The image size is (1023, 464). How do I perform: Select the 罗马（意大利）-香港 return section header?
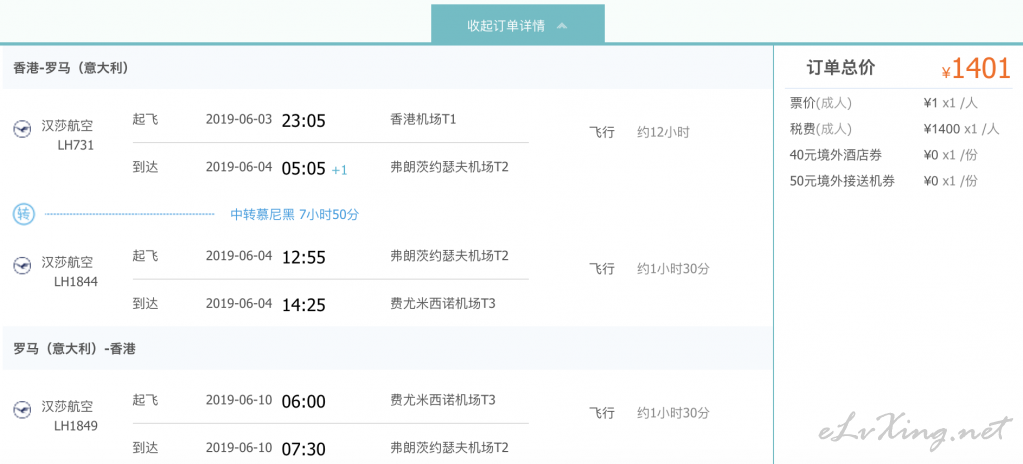[x=74, y=349]
